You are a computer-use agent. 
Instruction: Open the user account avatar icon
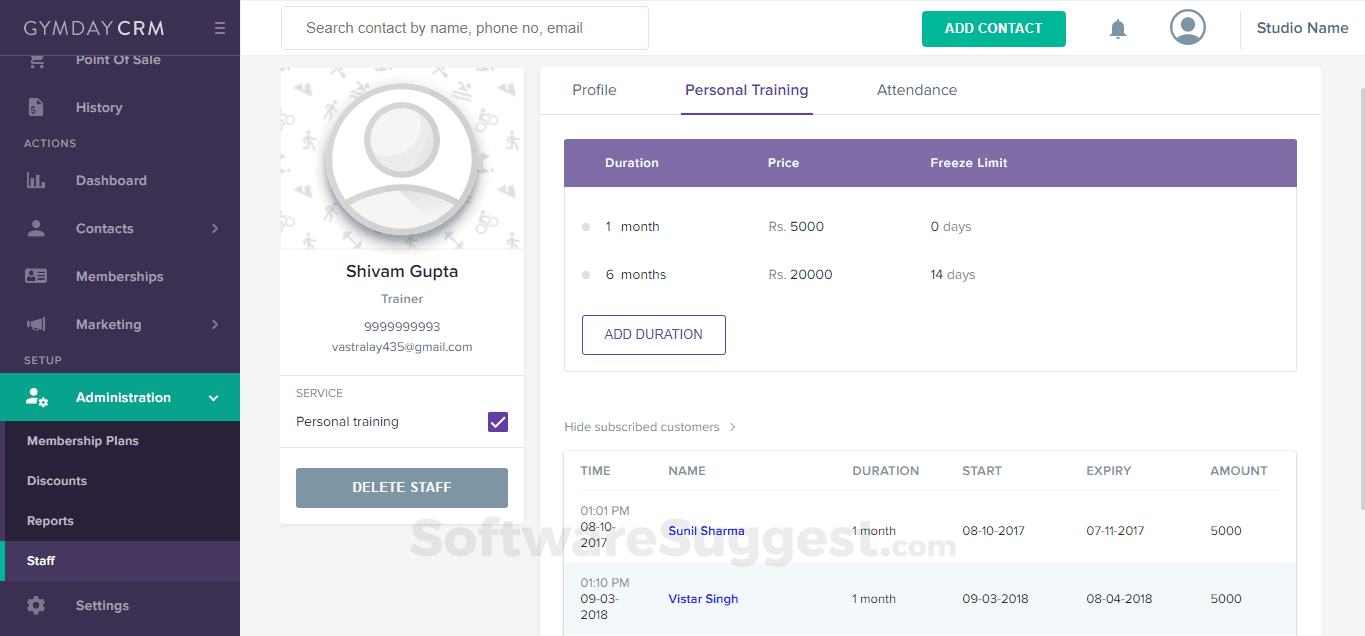coord(1187,28)
